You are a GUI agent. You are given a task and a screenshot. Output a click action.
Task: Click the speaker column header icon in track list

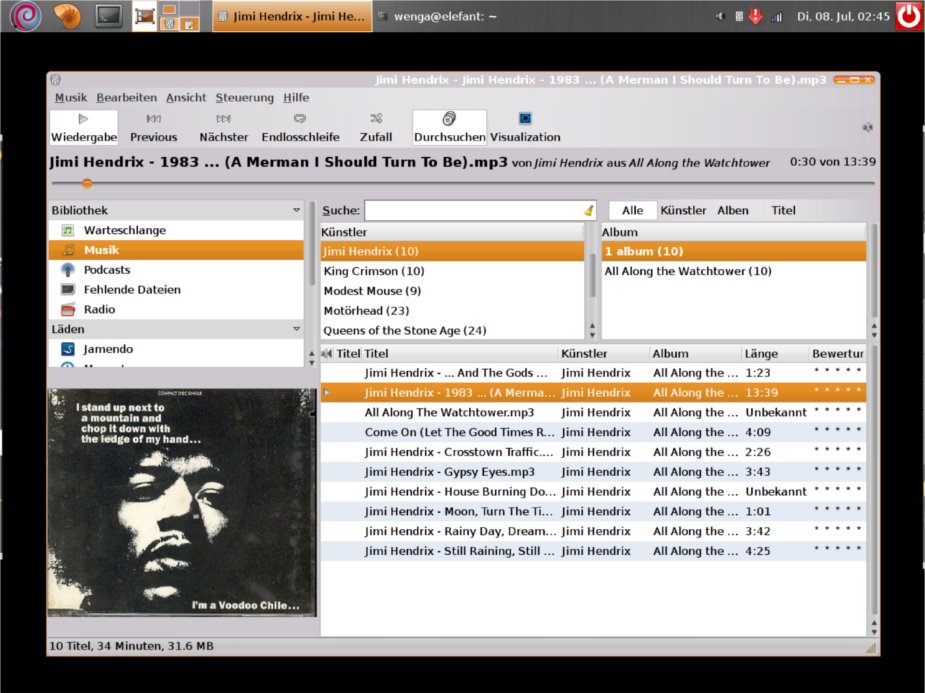coord(326,353)
